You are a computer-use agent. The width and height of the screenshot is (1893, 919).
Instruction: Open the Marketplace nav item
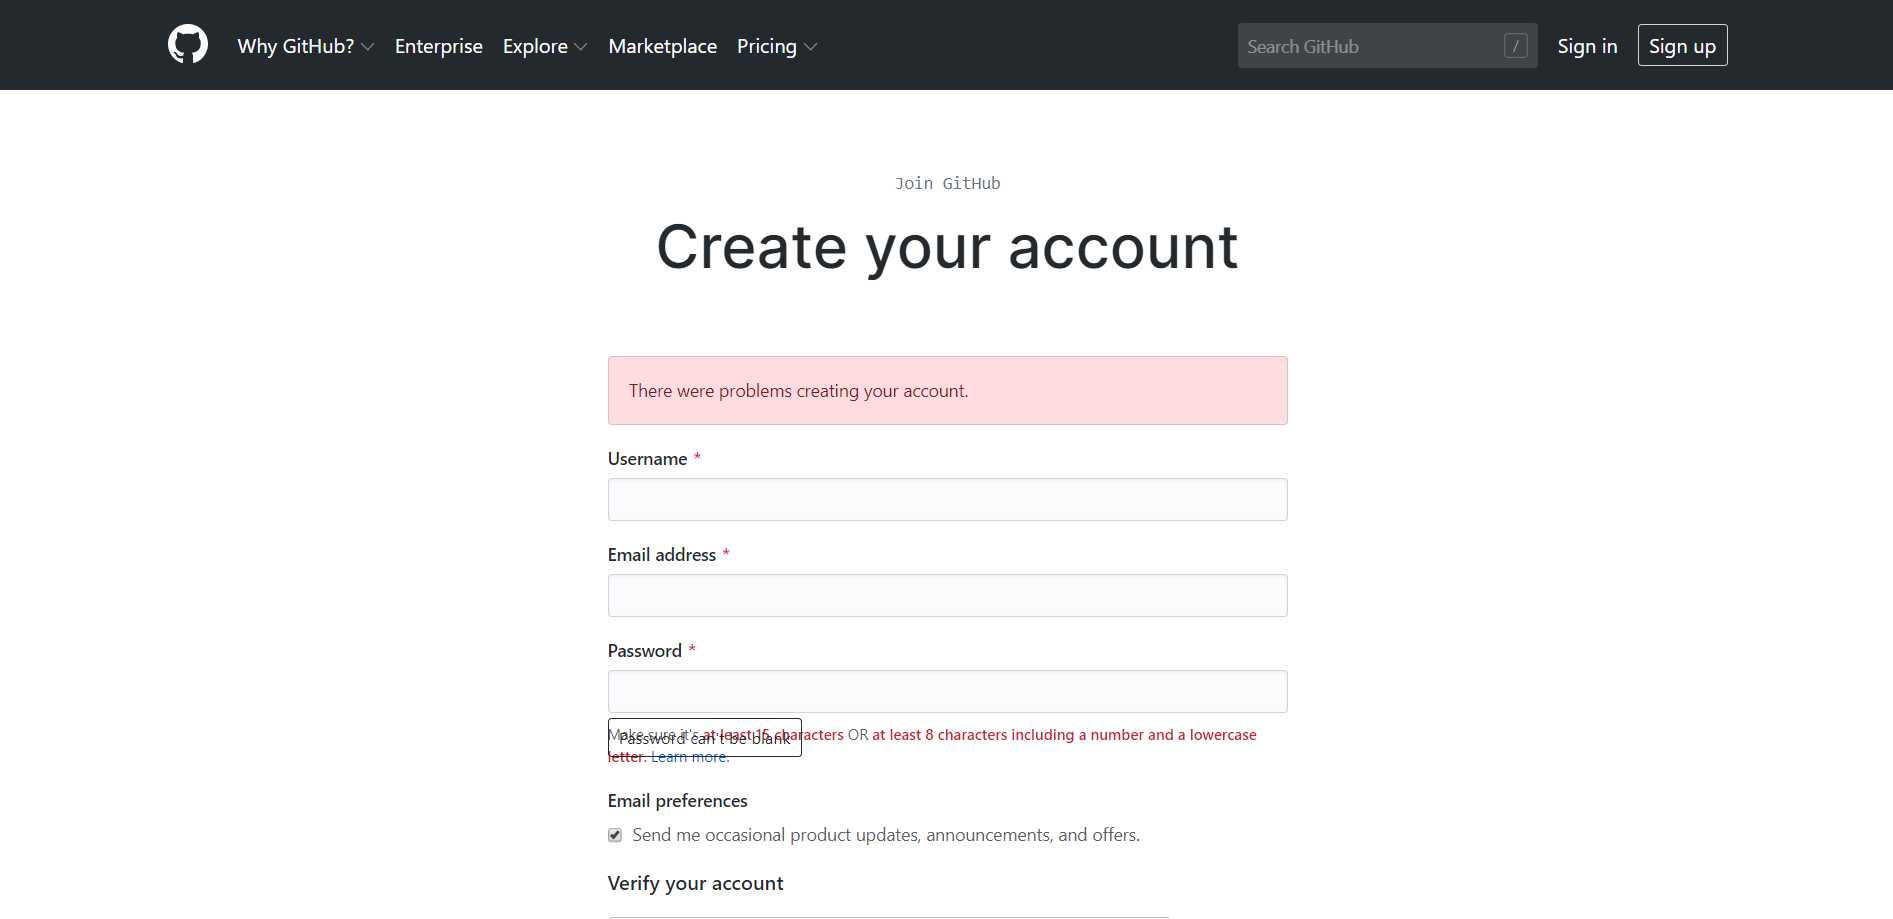point(662,46)
